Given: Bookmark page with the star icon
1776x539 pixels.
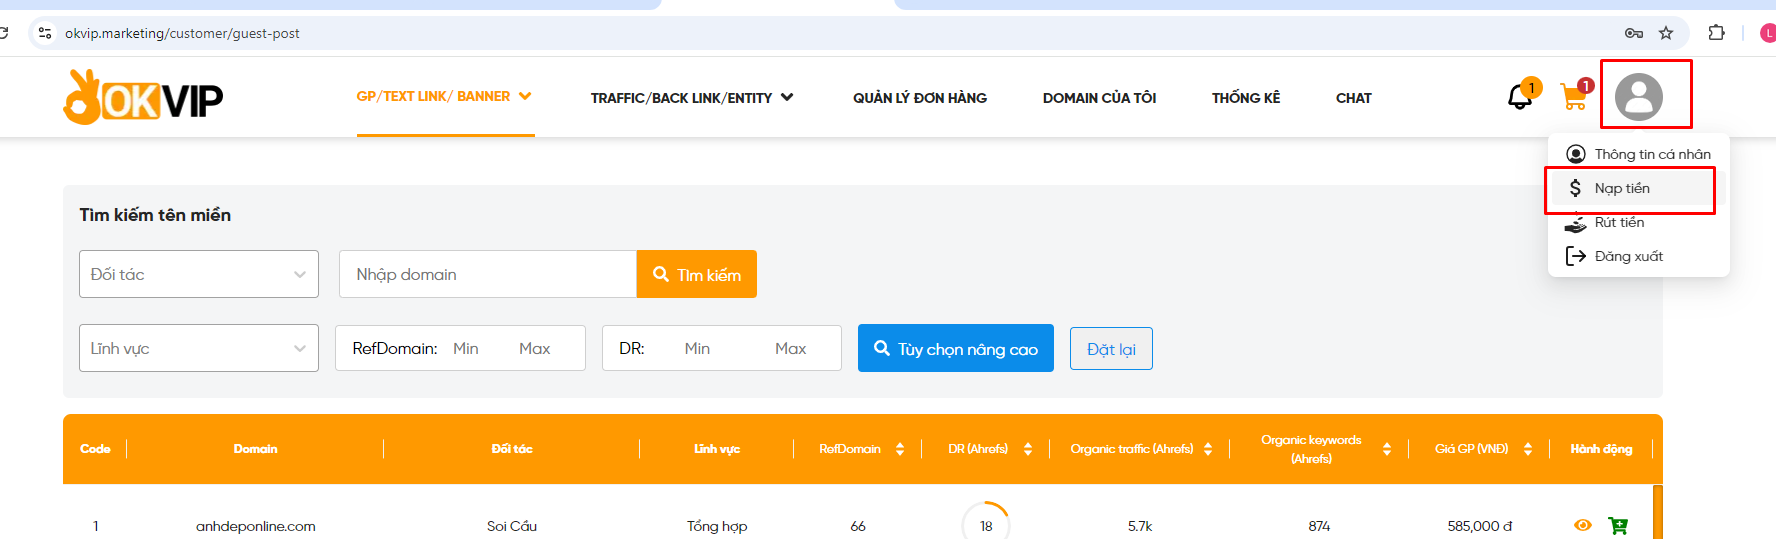Looking at the screenshot, I should 1666,33.
